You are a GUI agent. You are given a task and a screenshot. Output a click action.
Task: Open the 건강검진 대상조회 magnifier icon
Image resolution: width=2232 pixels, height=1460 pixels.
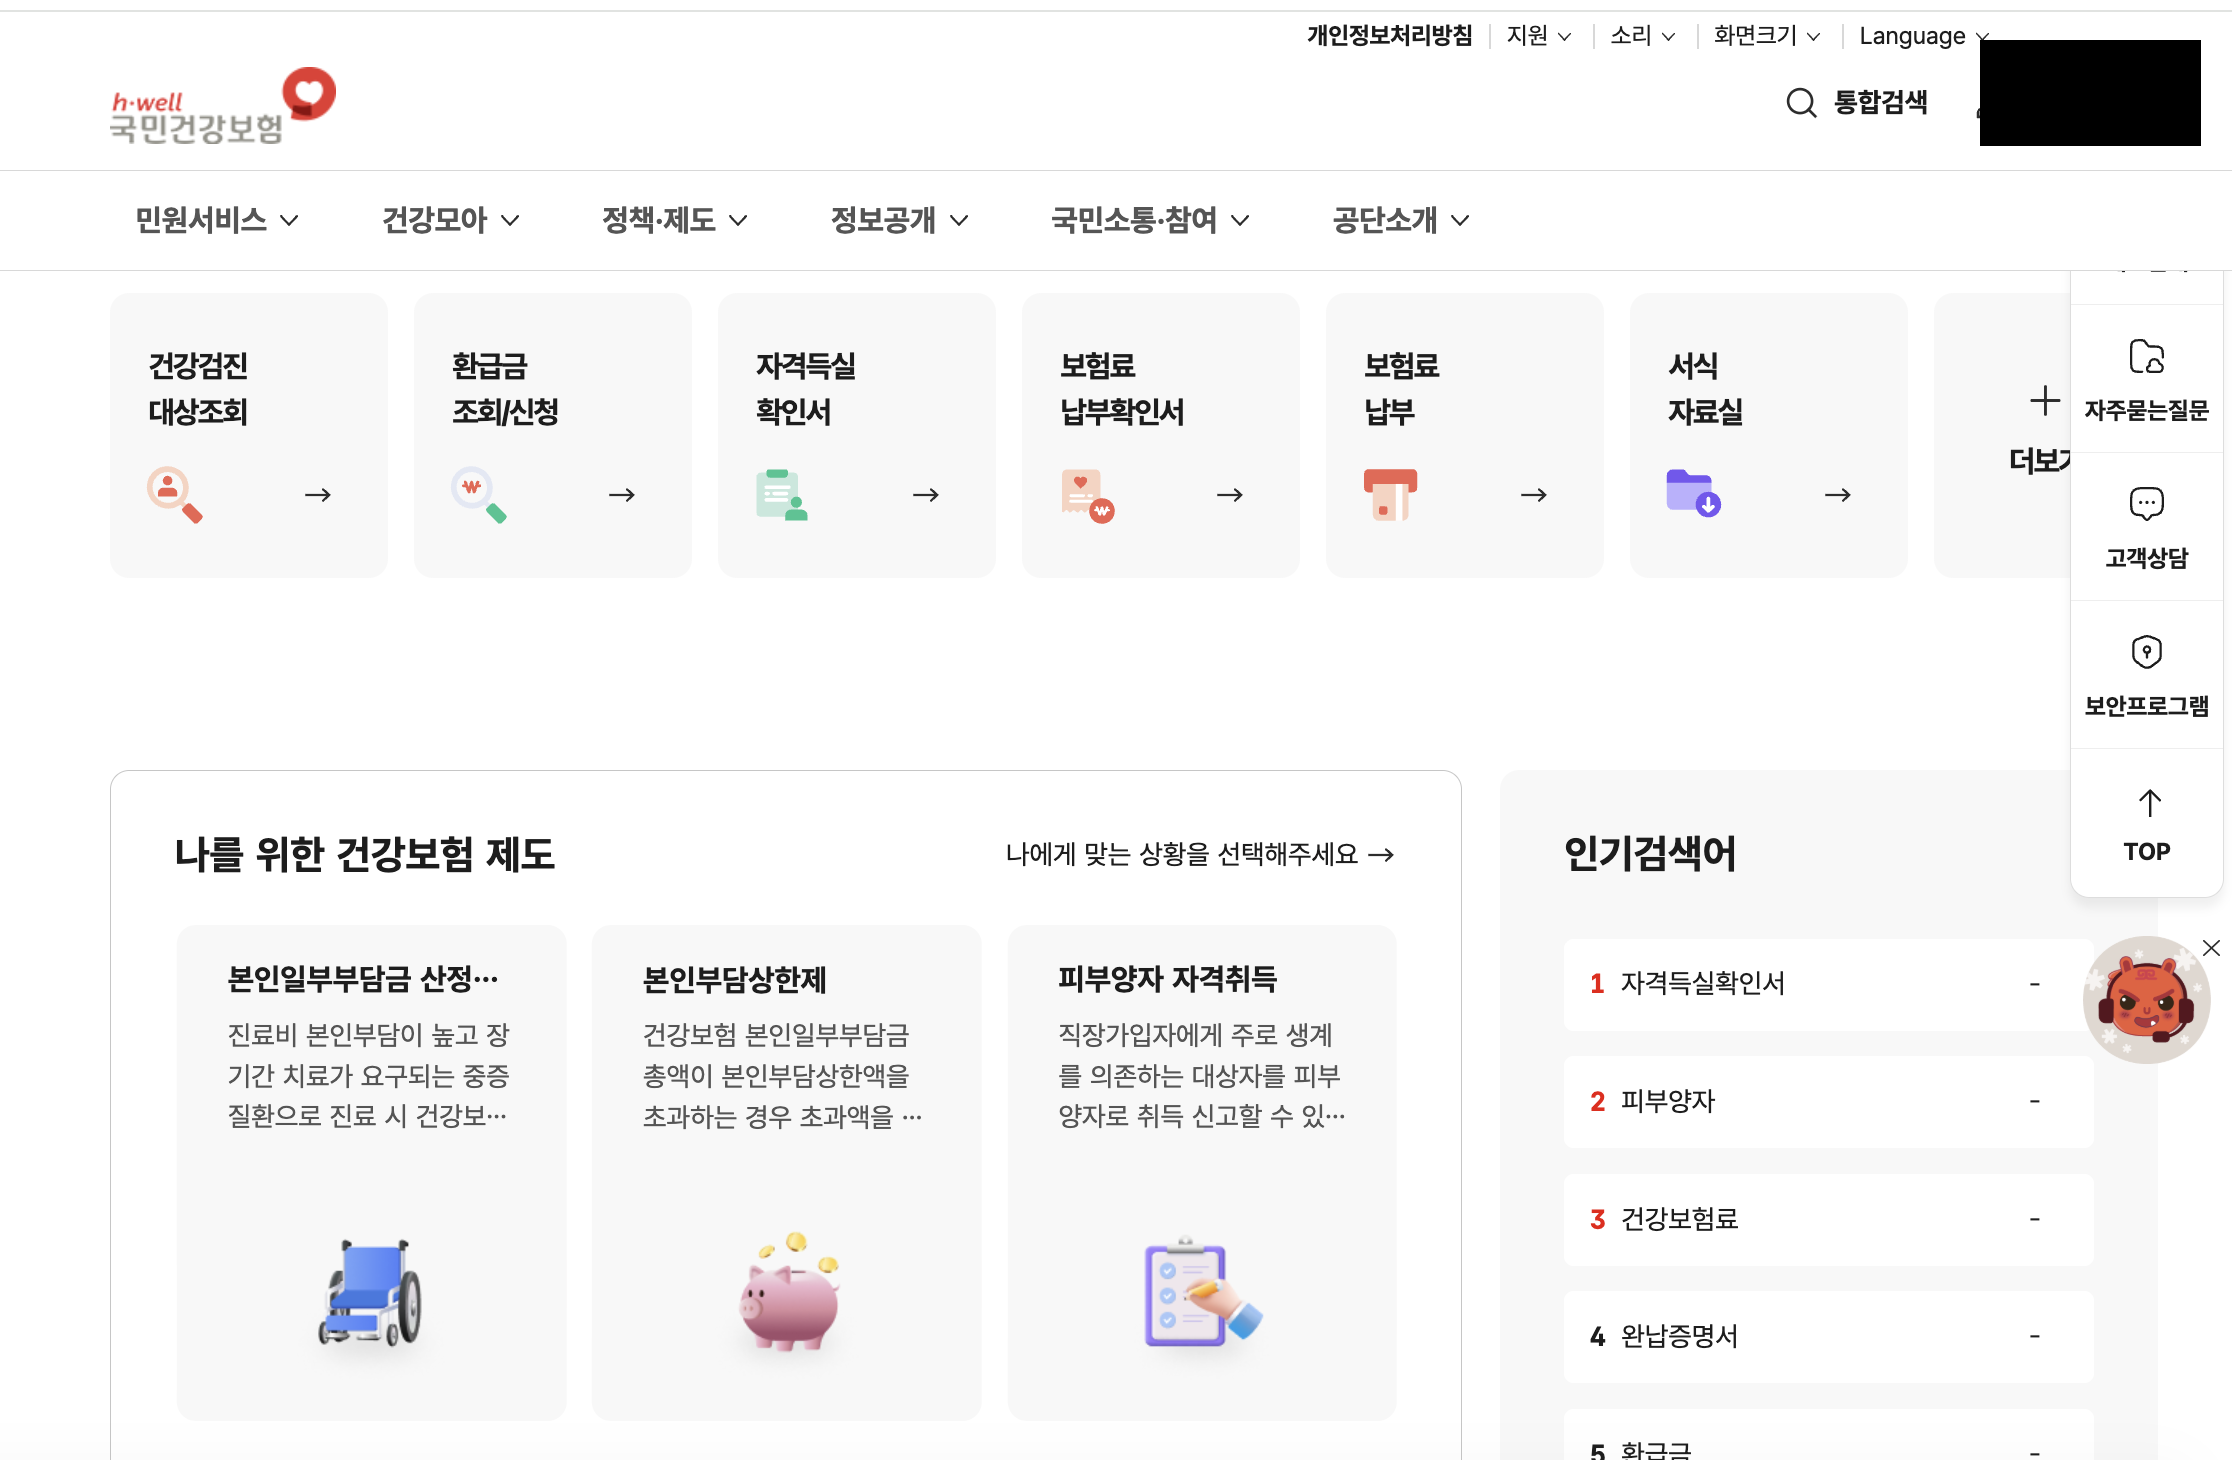(174, 494)
